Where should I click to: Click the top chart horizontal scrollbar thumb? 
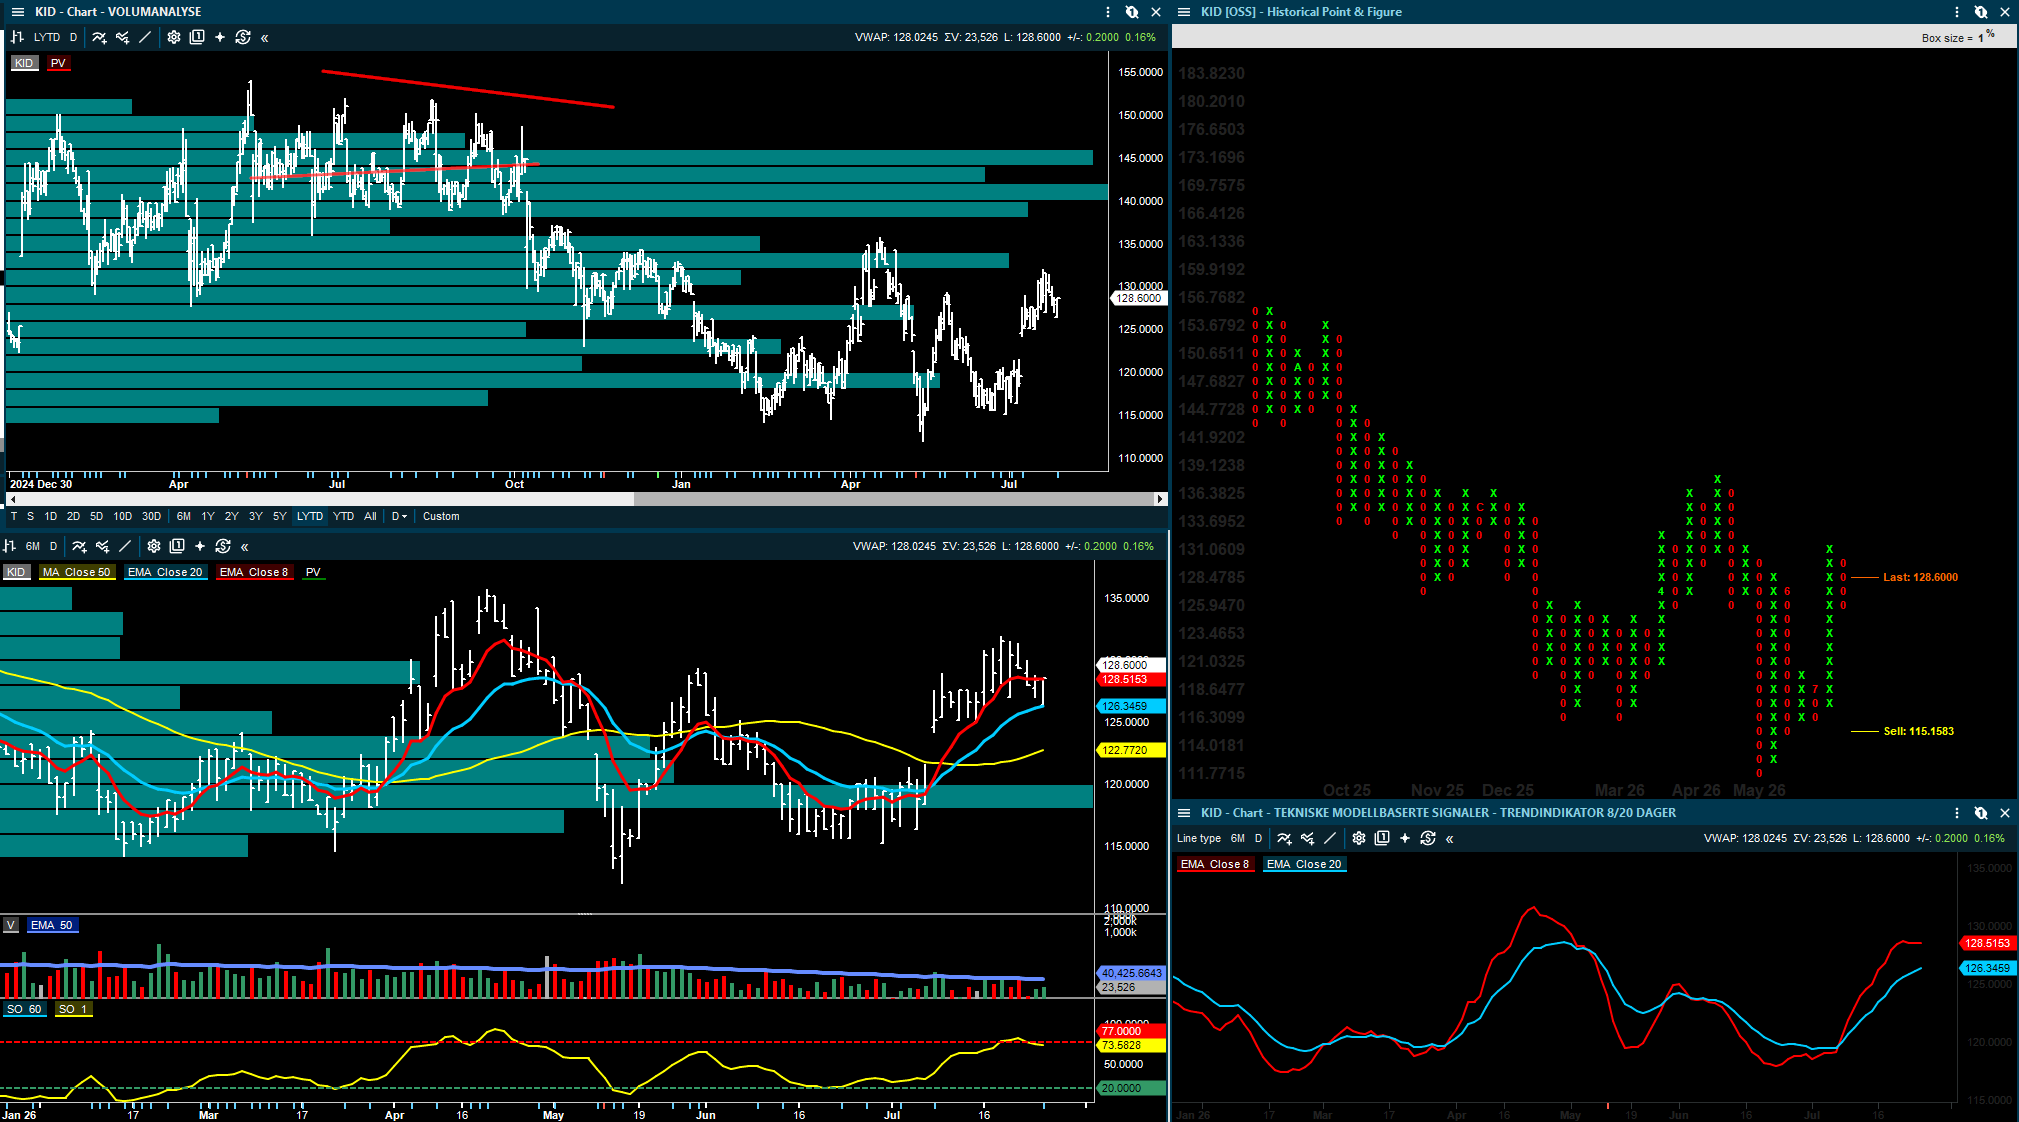tap(894, 498)
